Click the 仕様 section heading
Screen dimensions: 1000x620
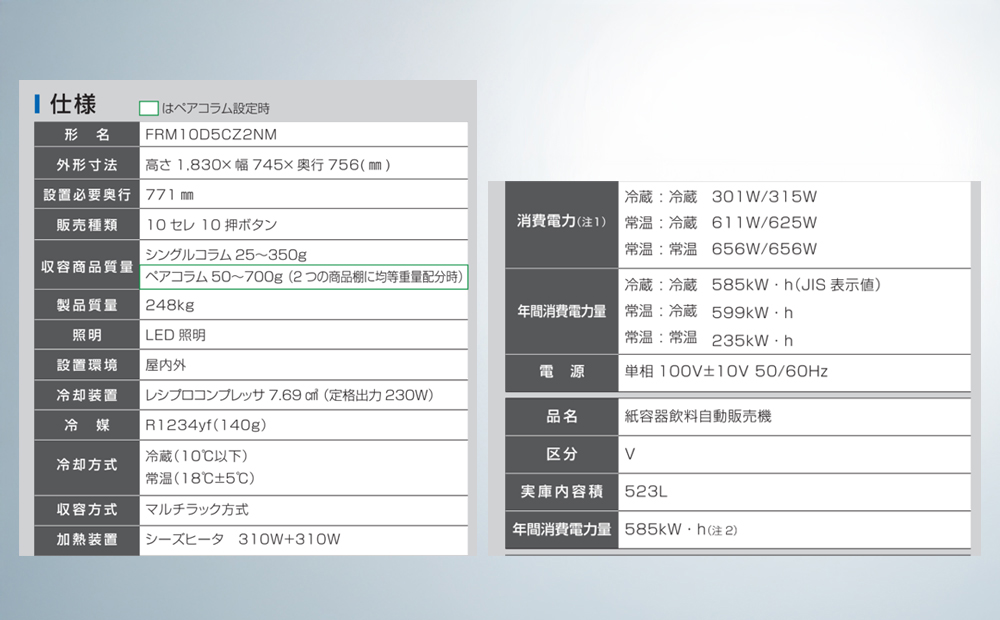72,104
